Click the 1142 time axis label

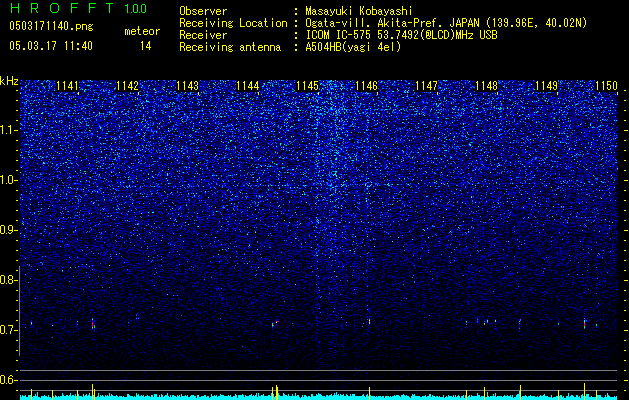(x=127, y=86)
